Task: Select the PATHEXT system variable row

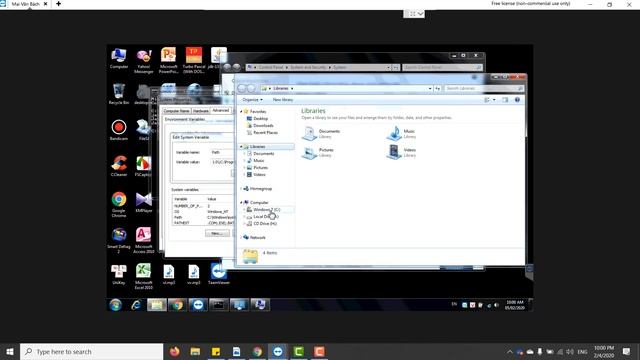Action: coord(203,223)
